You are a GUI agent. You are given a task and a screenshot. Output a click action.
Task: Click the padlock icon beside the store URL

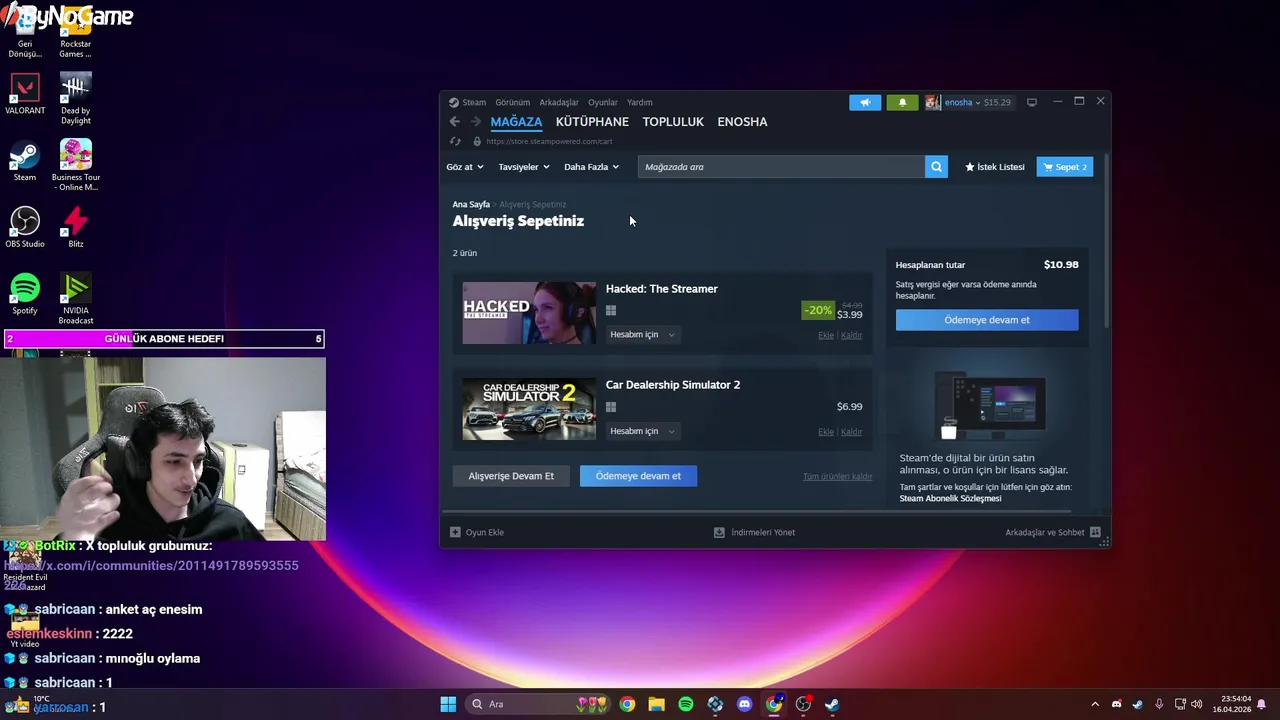[x=477, y=142]
